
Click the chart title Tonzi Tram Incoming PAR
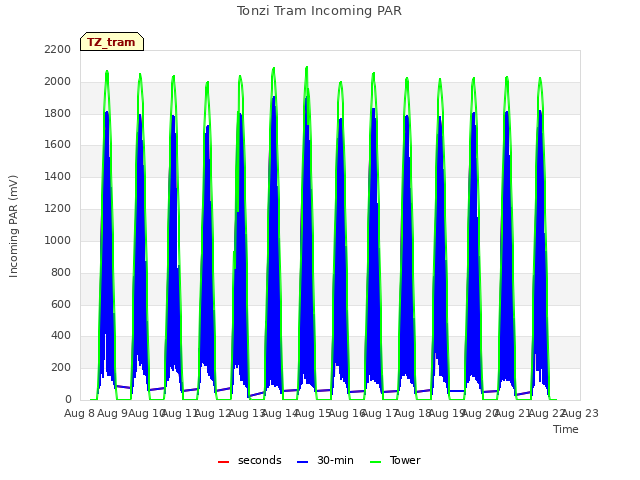(x=319, y=11)
